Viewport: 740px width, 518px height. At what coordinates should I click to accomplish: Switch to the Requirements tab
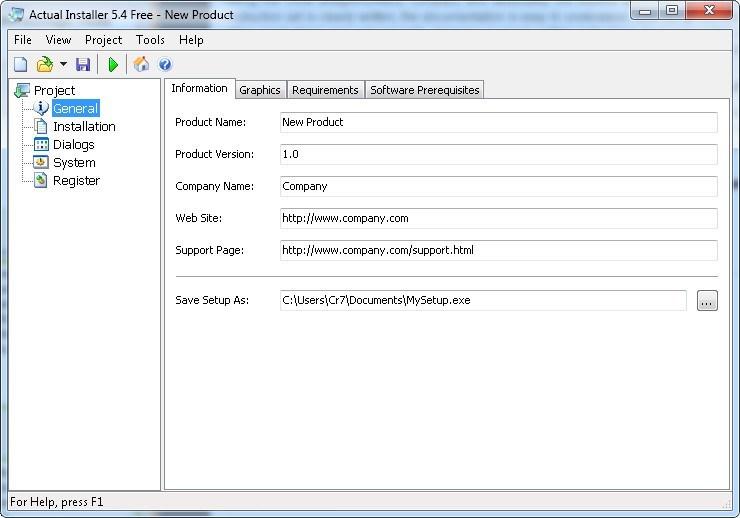[x=325, y=90]
